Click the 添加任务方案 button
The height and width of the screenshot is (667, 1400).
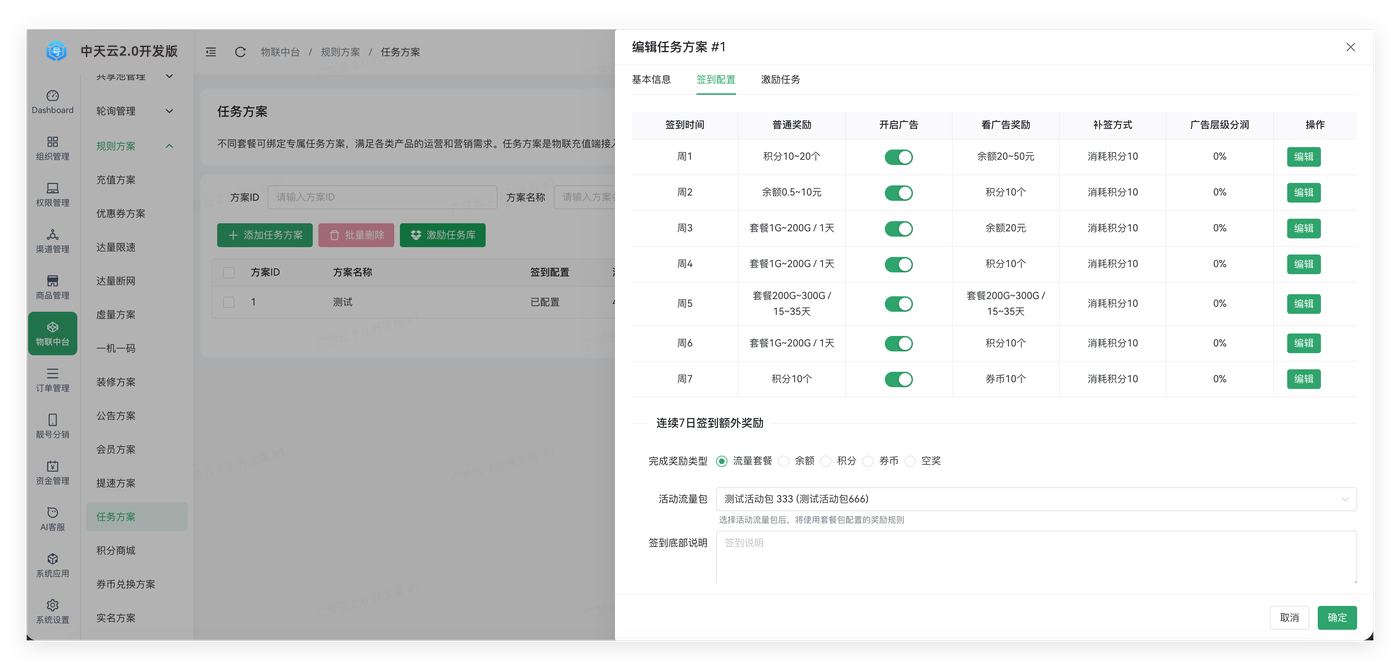pos(265,235)
